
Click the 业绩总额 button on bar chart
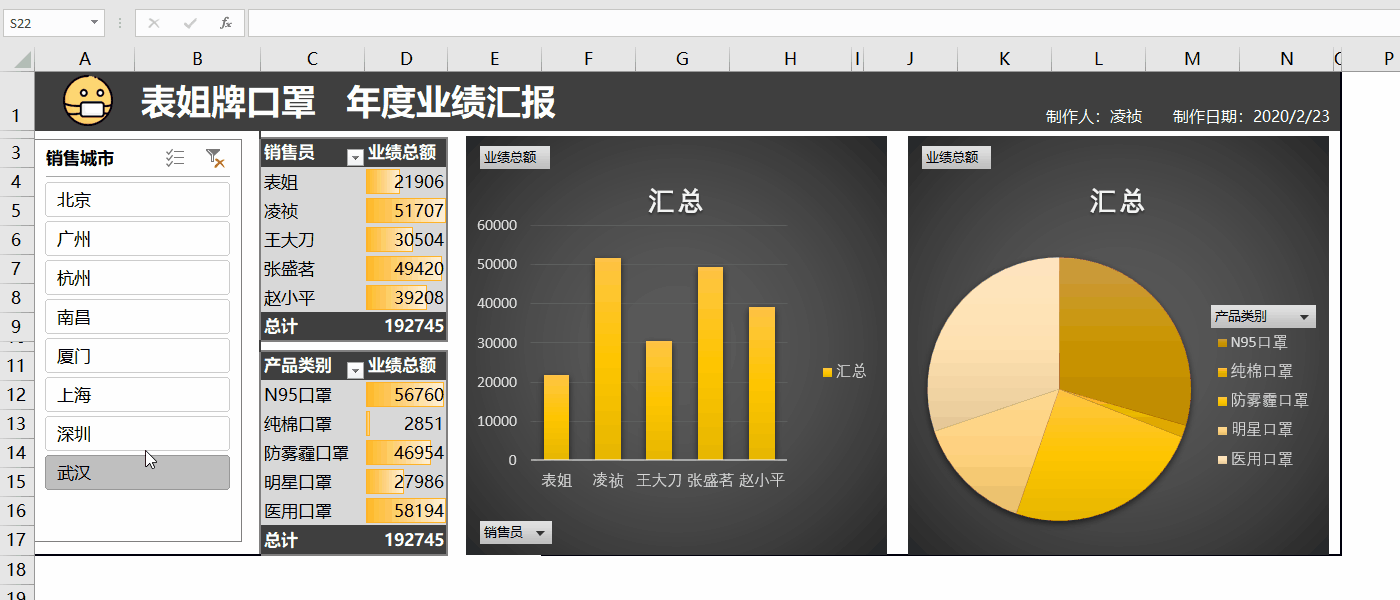coord(514,158)
